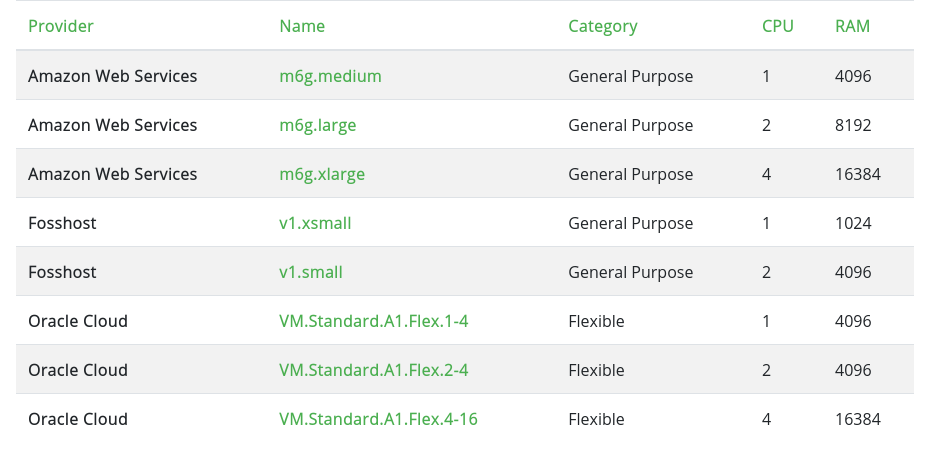This screenshot has height=458, width=927.
Task: Select the CPU column header
Action: (x=777, y=26)
